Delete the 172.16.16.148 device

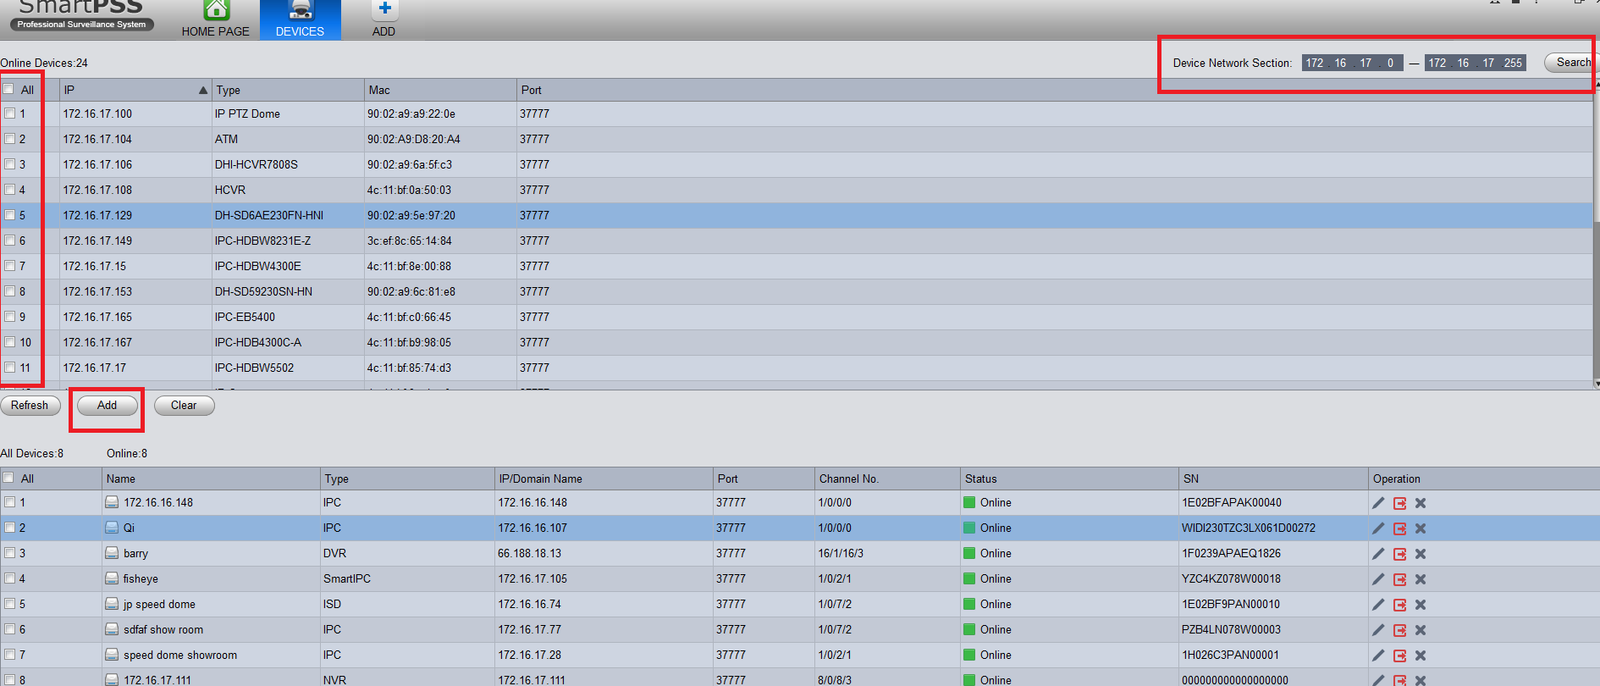coord(1420,503)
